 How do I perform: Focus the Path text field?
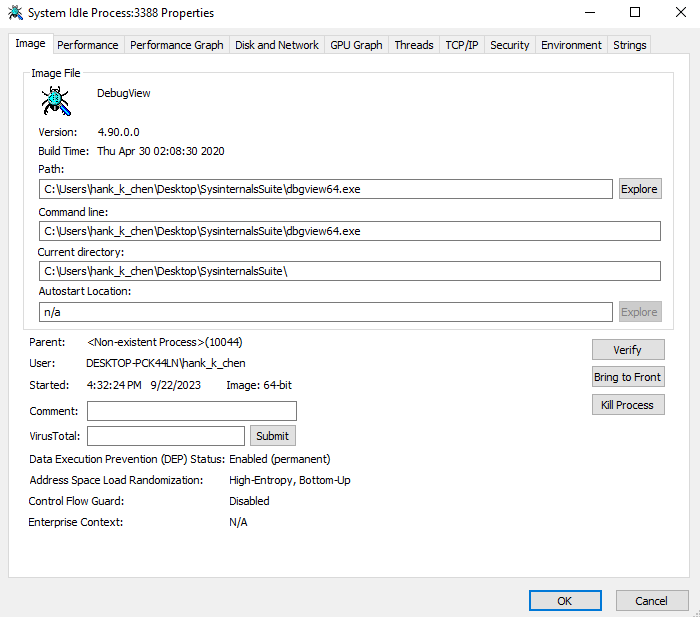[325, 189]
